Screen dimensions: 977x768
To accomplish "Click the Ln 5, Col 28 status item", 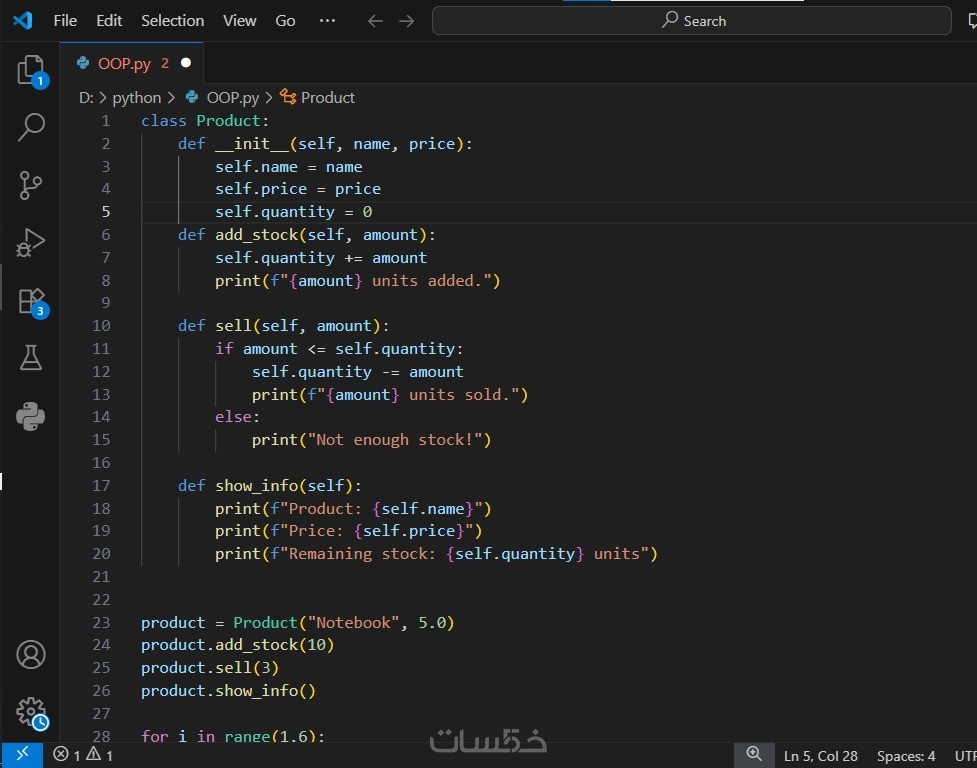I will coord(821,756).
